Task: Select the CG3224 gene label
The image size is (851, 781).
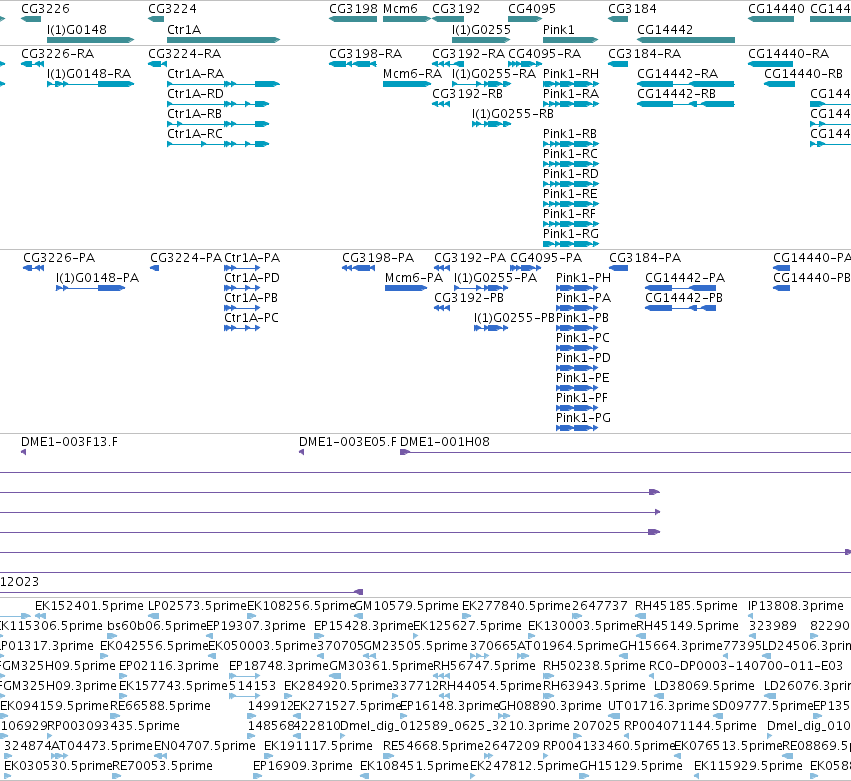Action: (x=172, y=9)
